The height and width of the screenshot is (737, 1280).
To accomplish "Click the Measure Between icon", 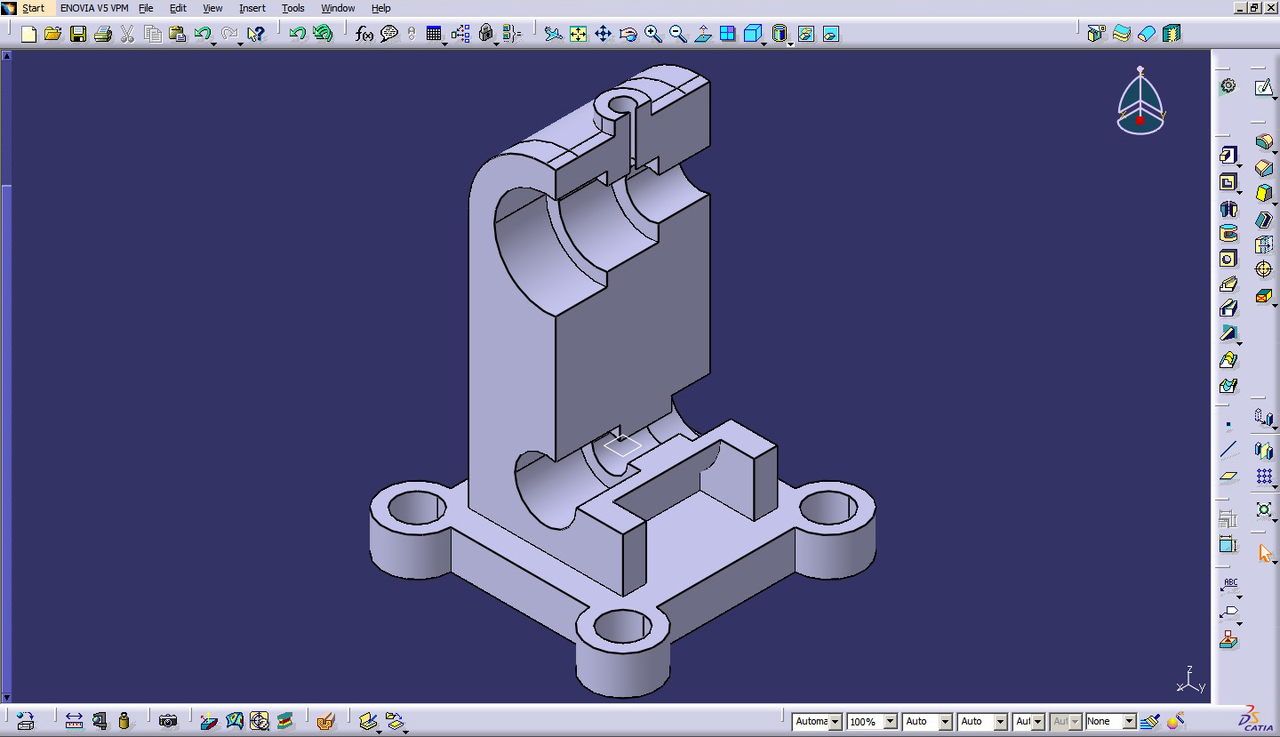I will [x=74, y=720].
